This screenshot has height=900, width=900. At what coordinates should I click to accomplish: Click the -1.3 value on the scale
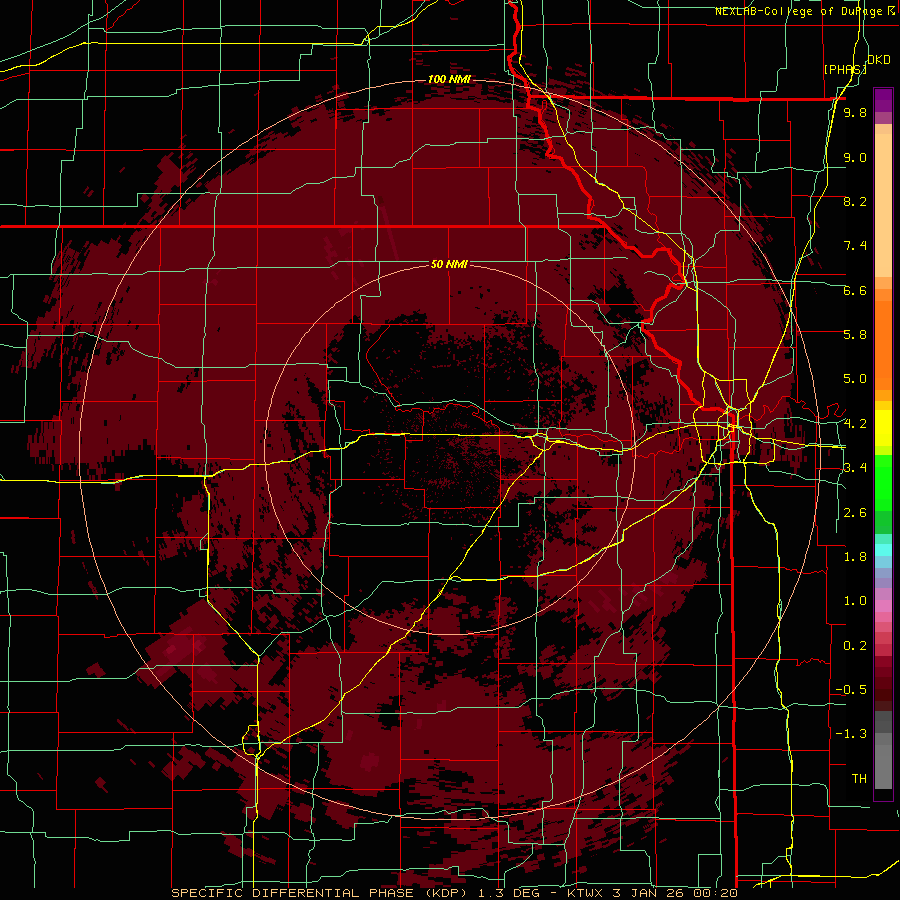pos(851,734)
